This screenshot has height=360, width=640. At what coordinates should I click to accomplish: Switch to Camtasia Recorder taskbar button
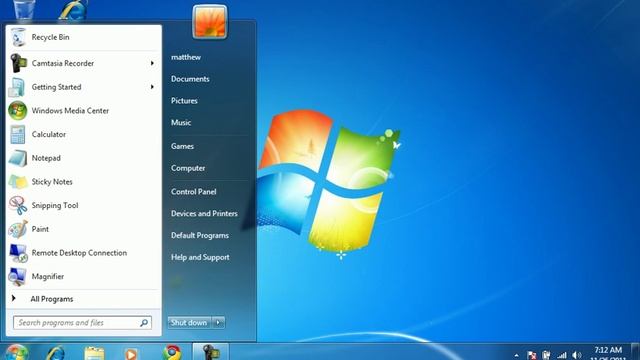pos(211,352)
